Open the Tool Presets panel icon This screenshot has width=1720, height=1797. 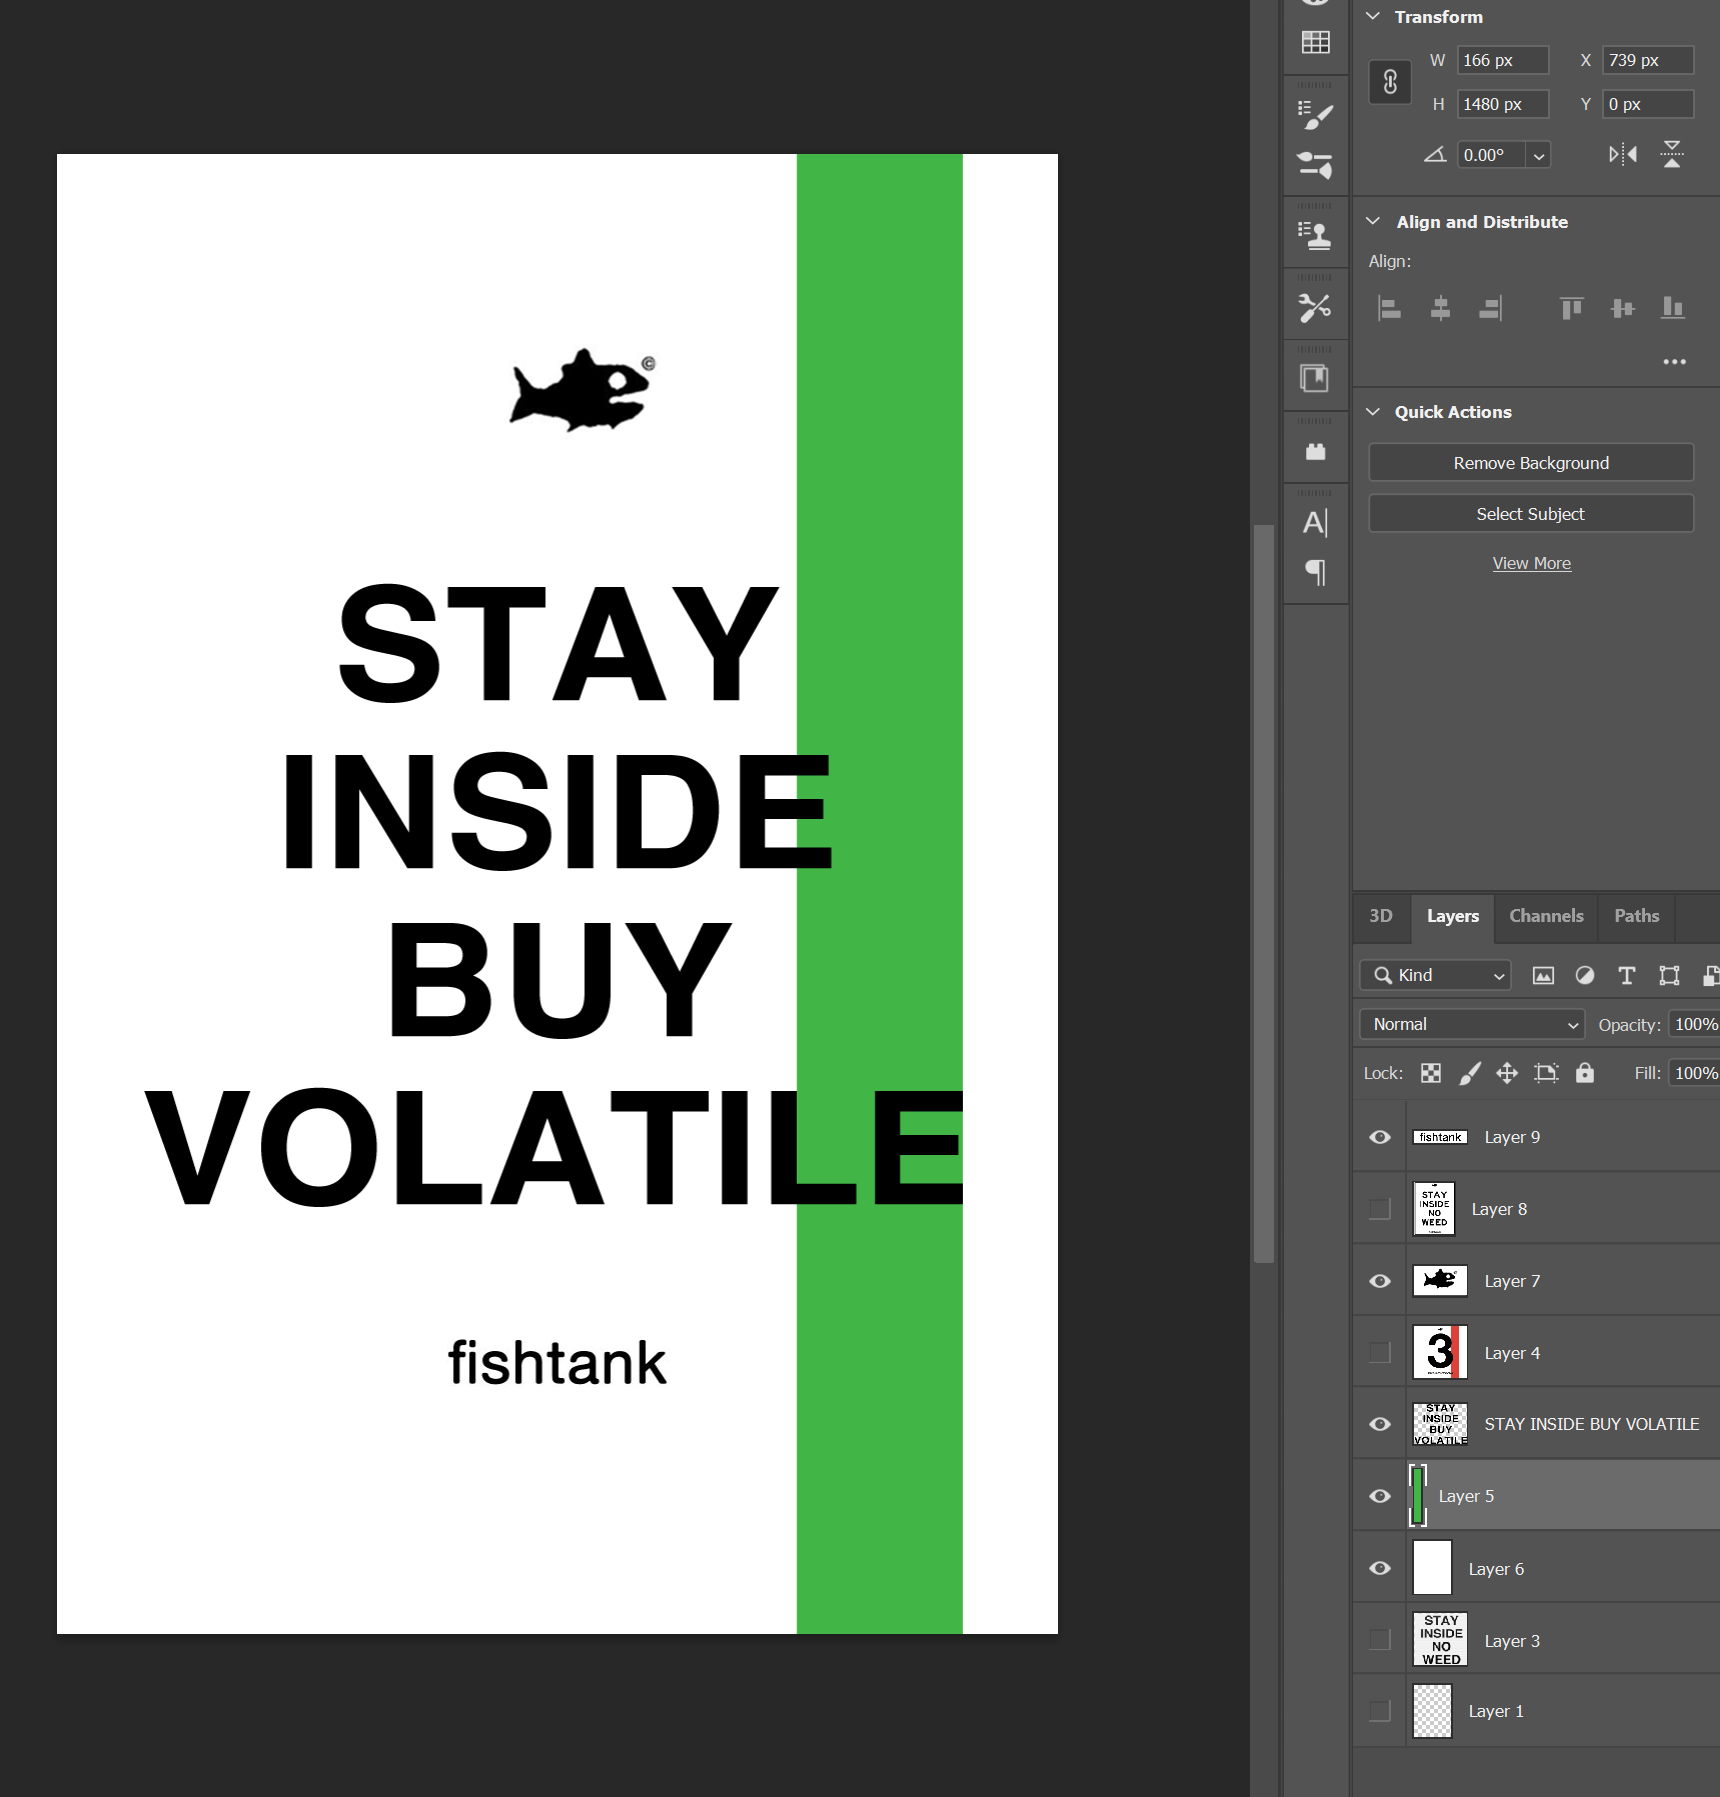pos(1315,307)
